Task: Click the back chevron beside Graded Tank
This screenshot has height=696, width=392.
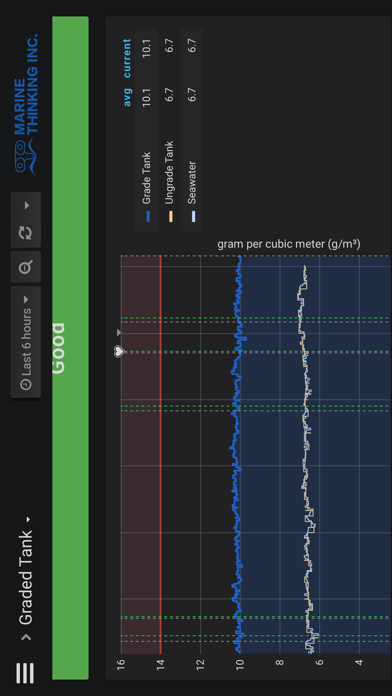Action: coord(26,637)
